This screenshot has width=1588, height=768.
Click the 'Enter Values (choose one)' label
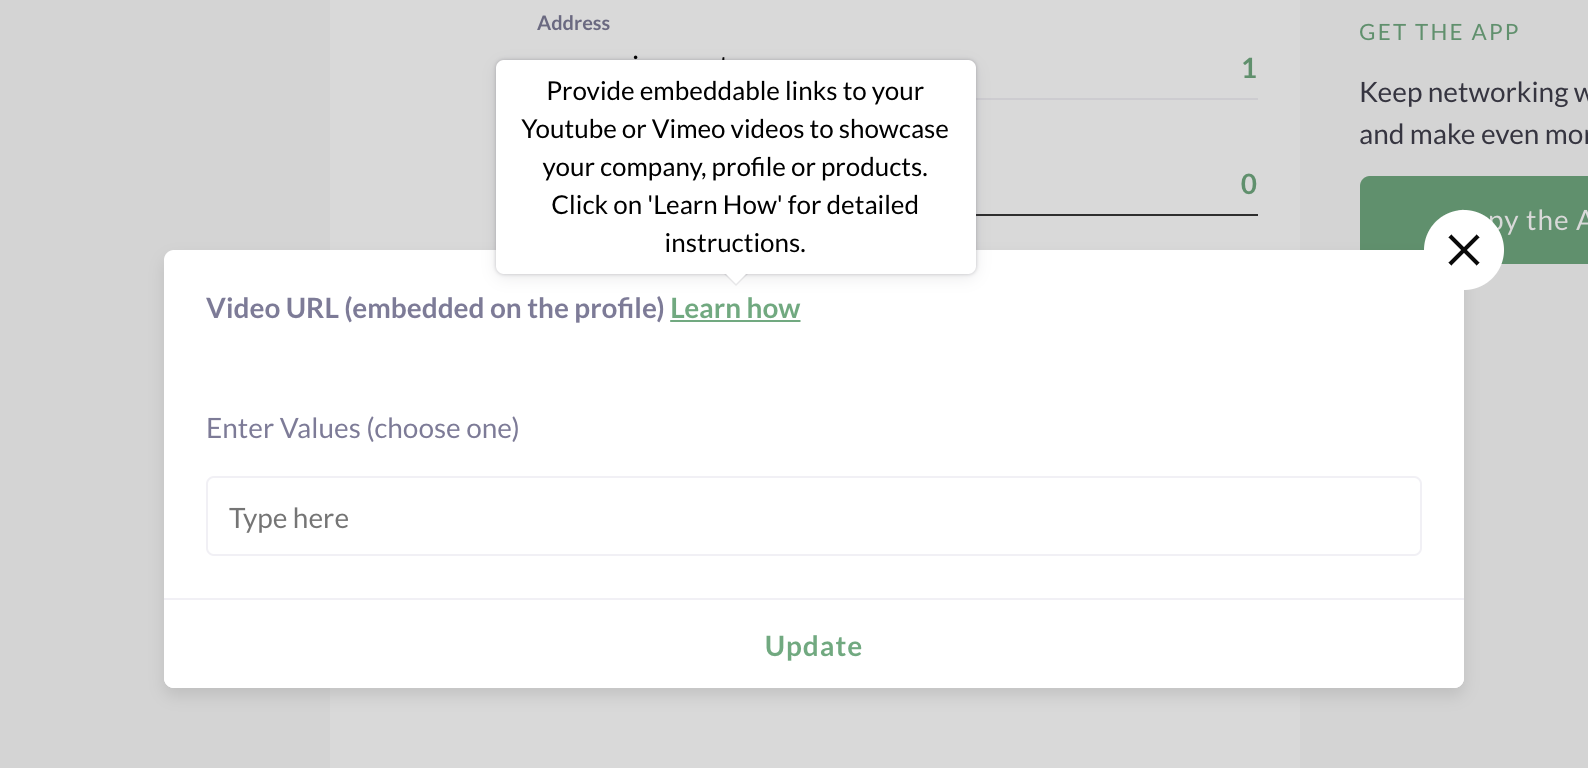[363, 428]
